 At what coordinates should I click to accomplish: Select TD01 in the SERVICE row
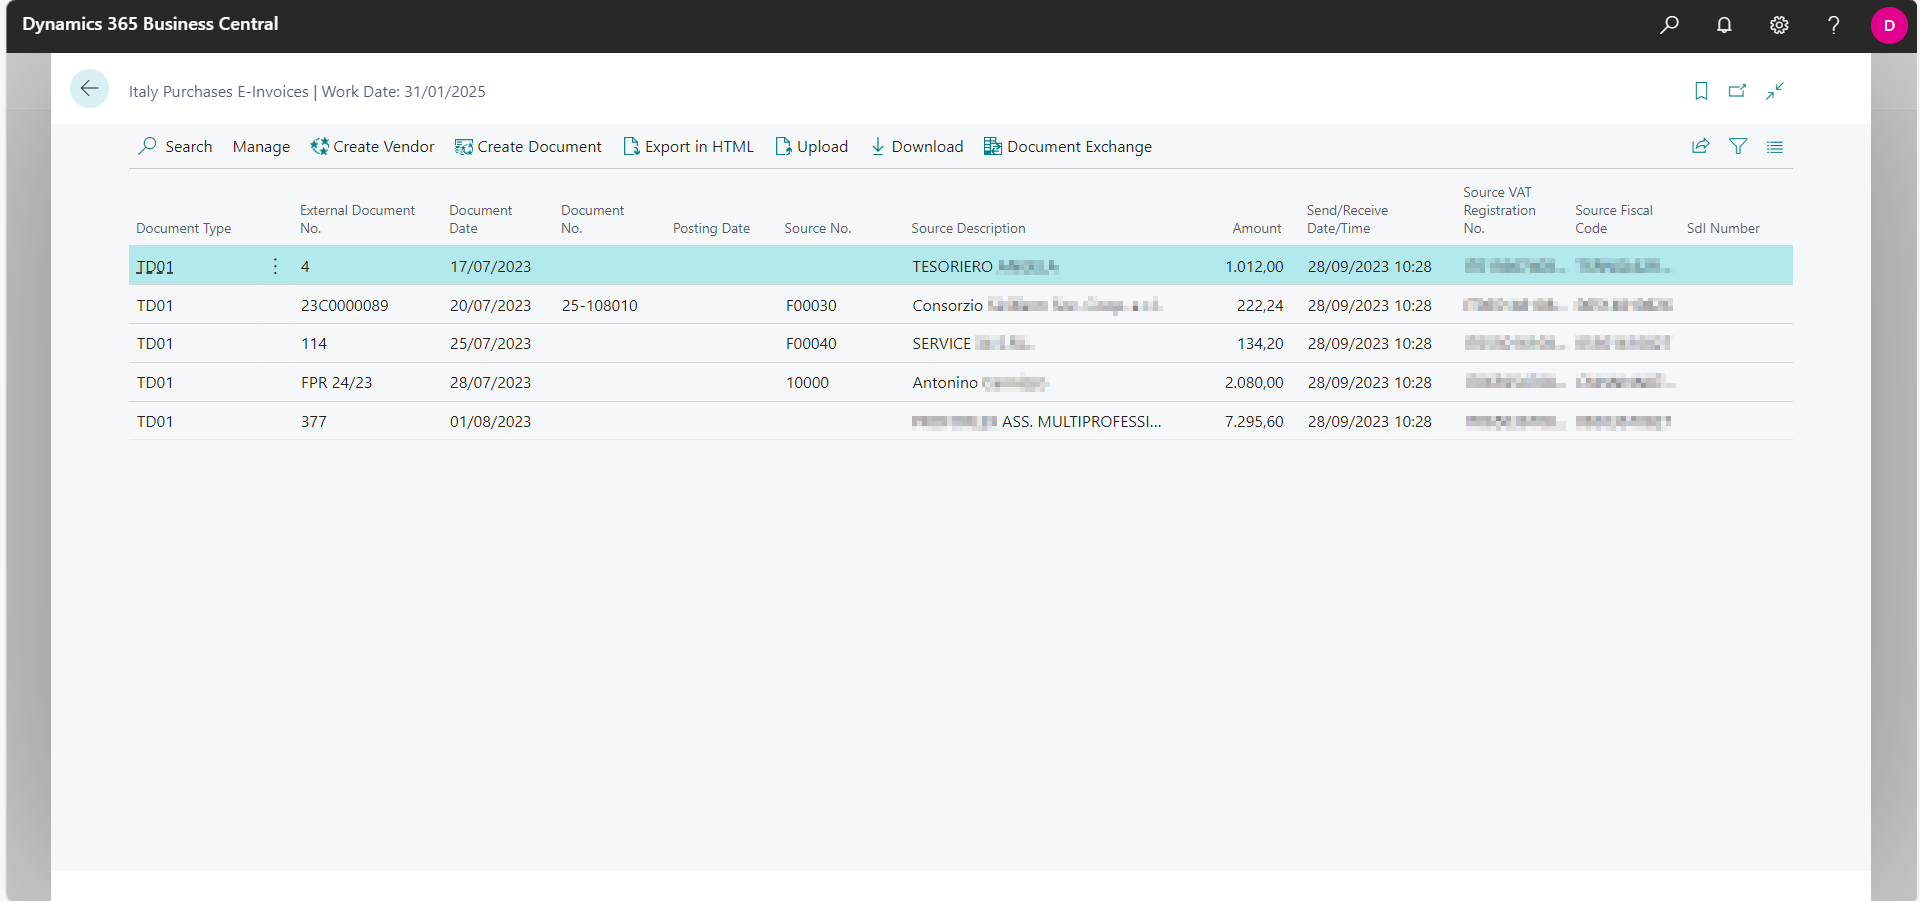pyautogui.click(x=155, y=343)
